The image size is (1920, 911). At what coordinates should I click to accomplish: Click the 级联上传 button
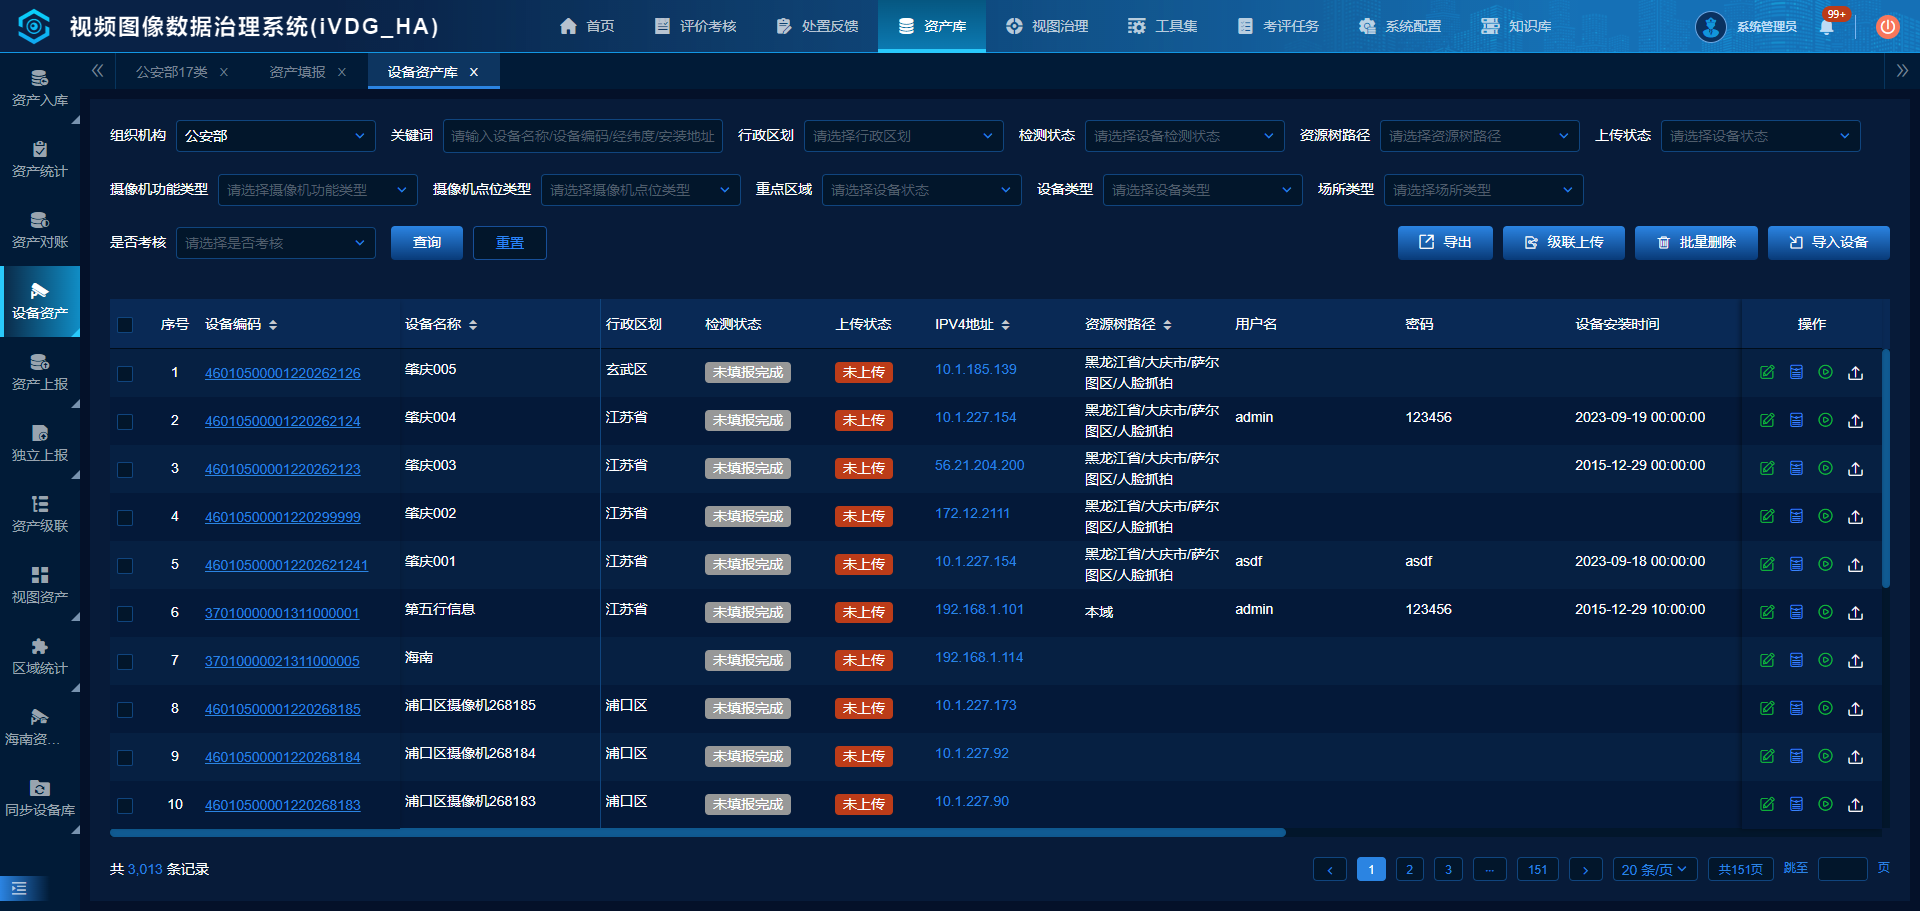1564,243
